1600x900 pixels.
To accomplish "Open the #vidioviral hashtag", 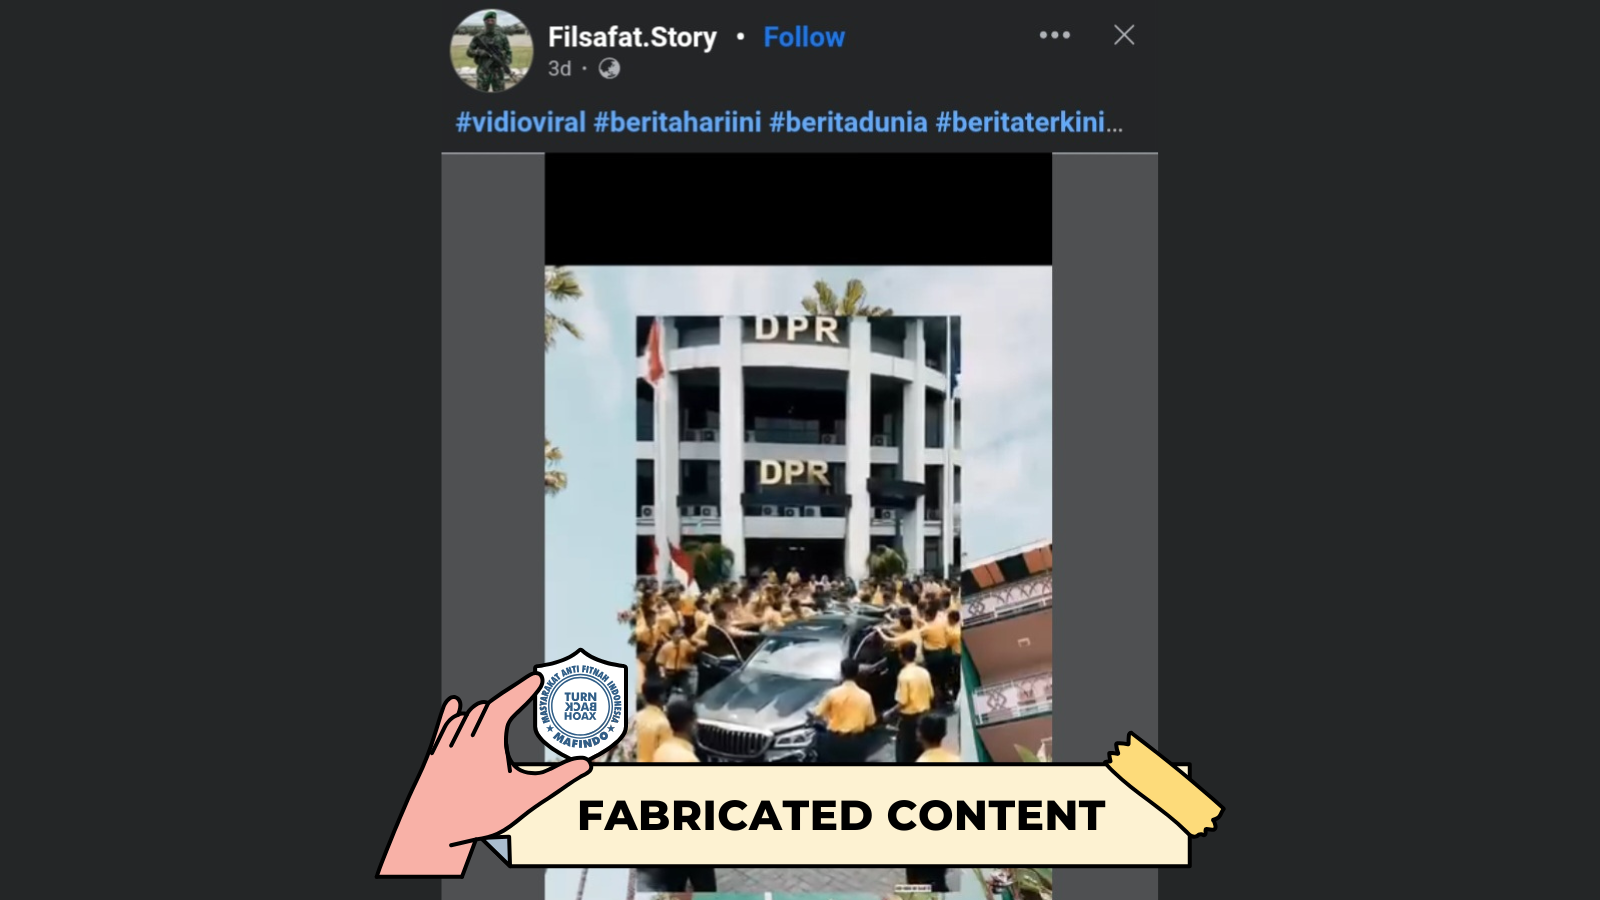I will click(520, 122).
